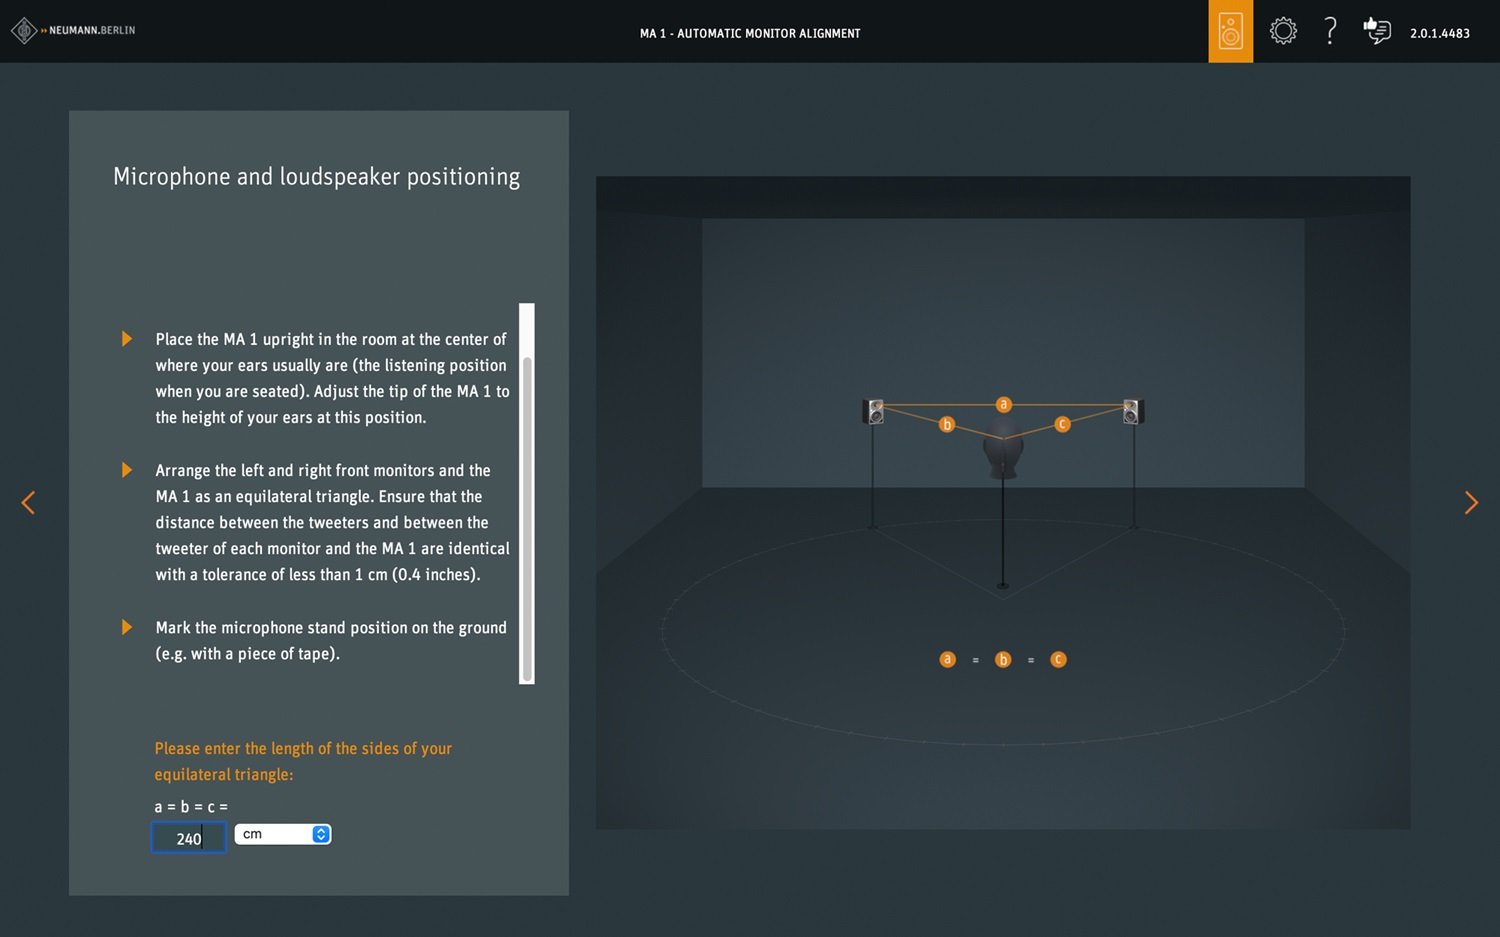Image resolution: width=1500 pixels, height=937 pixels.
Task: Click the bullet arrow beside "Place the MA 1 upright"
Action: 127,339
